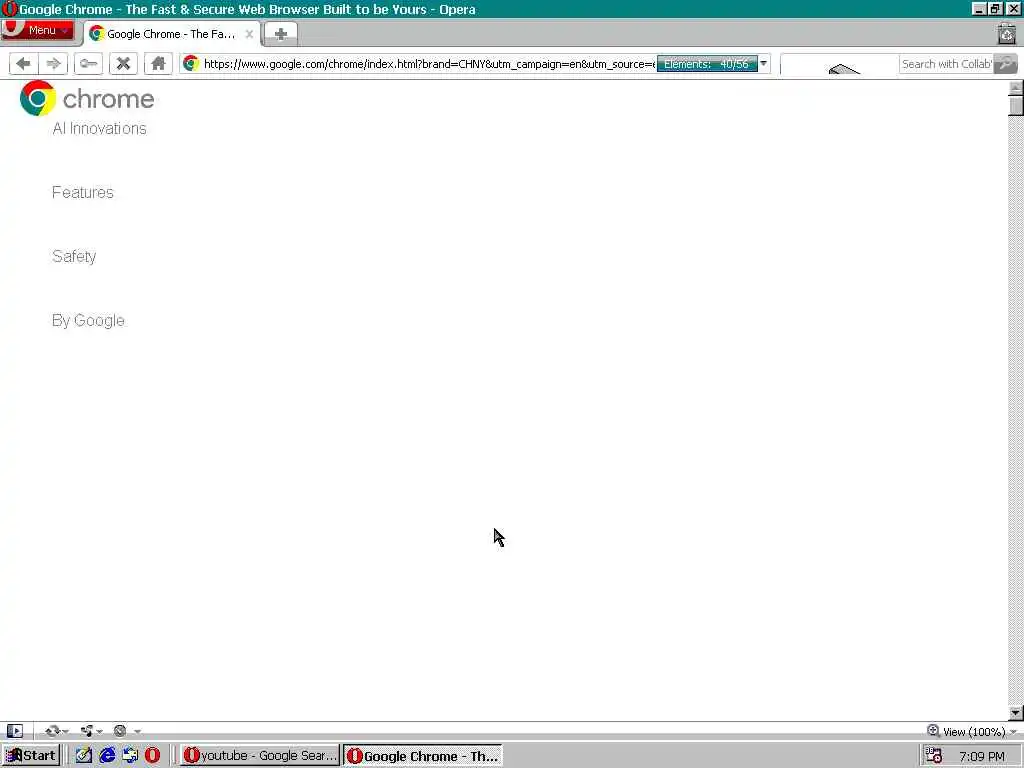Image resolution: width=1024 pixels, height=768 pixels.
Task: Click the scrollbar up arrow
Action: [x=1016, y=87]
